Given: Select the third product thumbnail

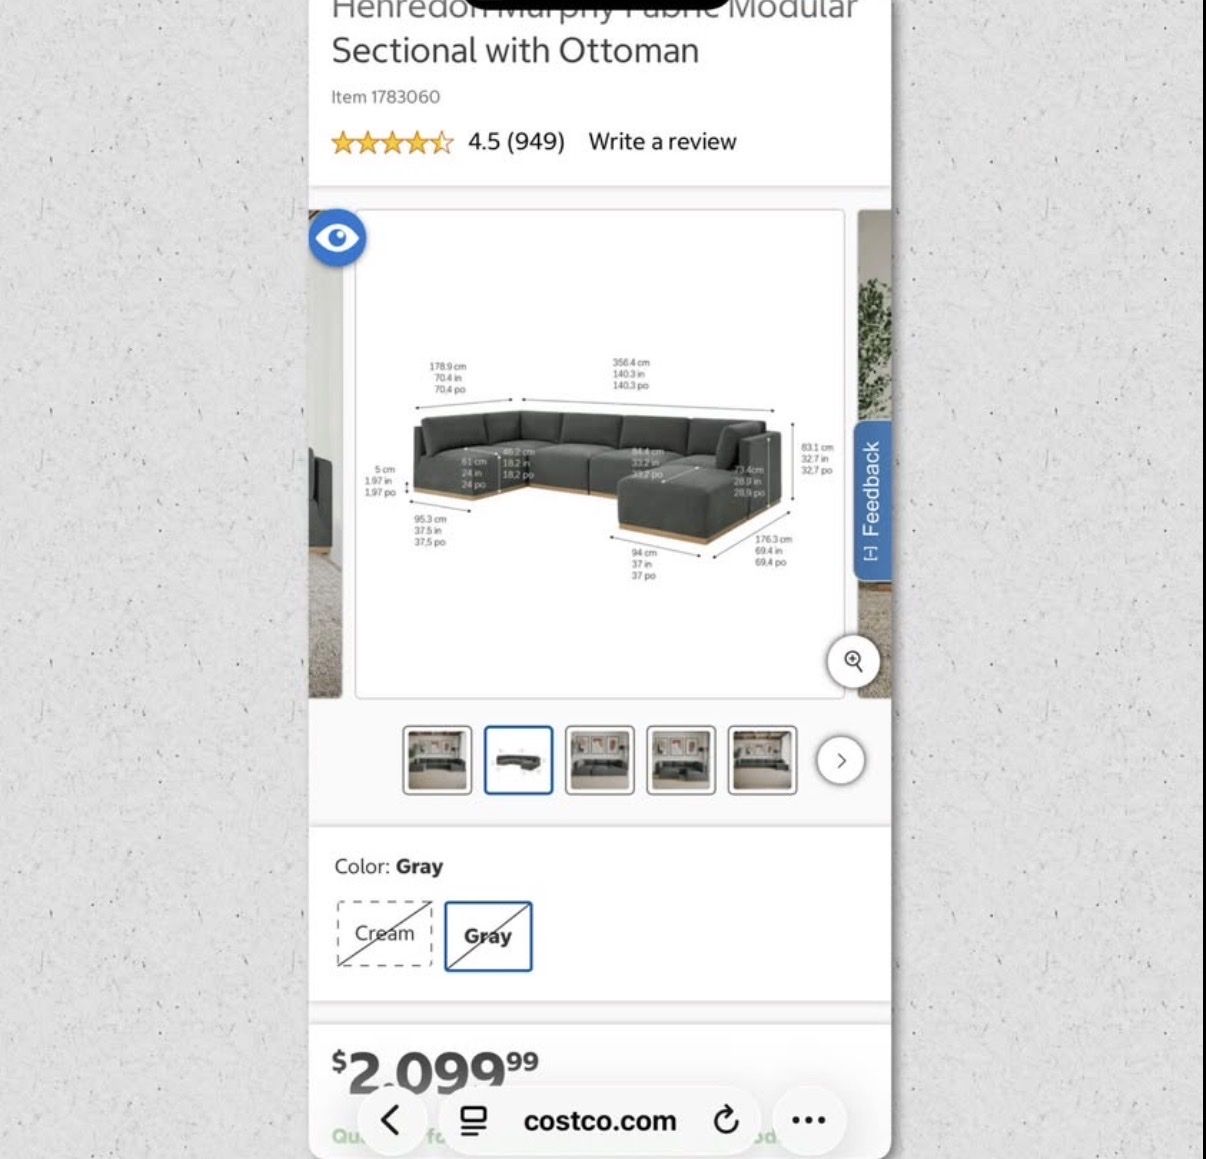Looking at the screenshot, I should click(x=600, y=761).
